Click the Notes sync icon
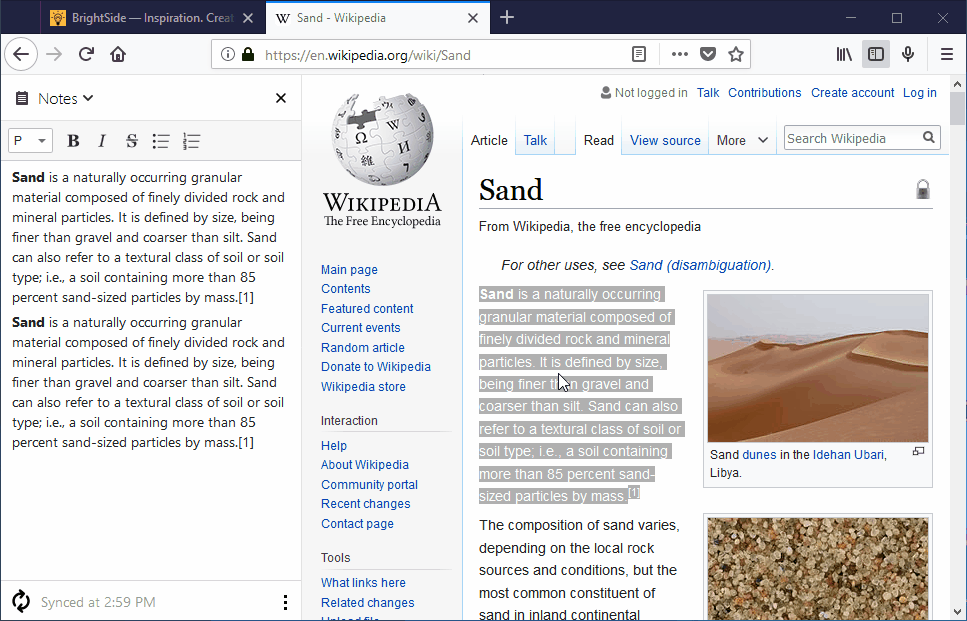This screenshot has height=621, width=967. (20, 601)
